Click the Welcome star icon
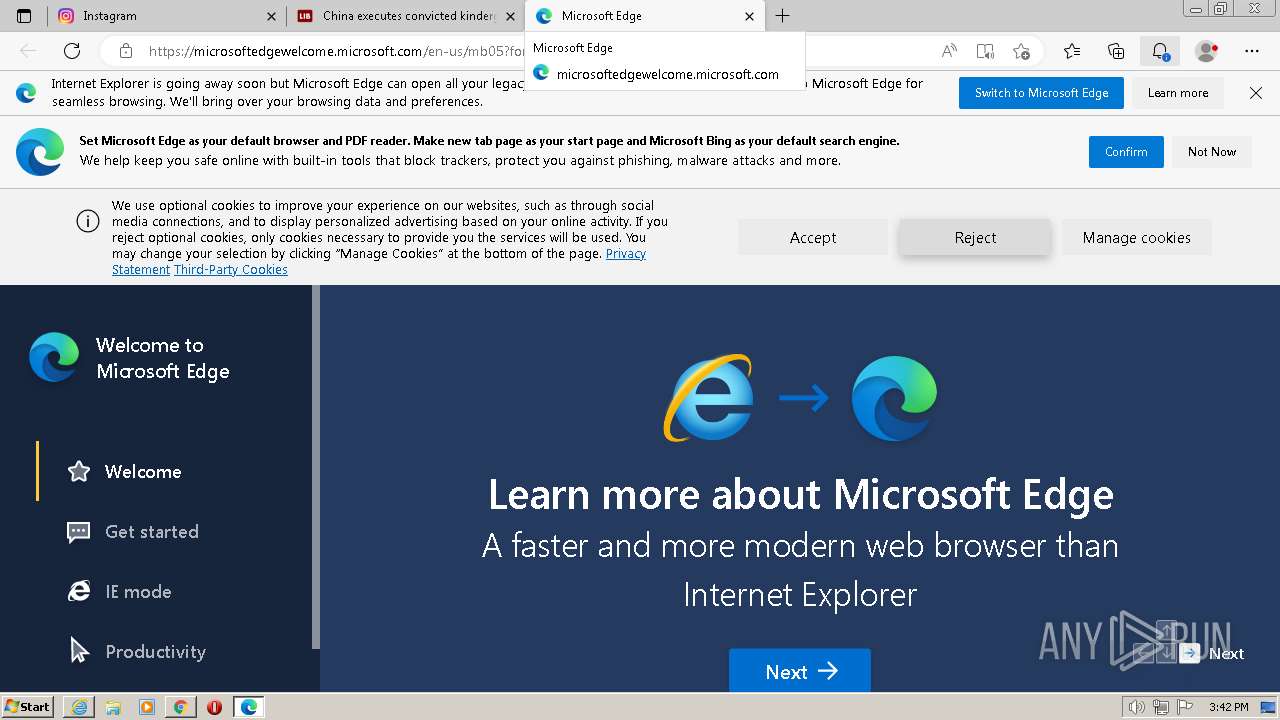 click(78, 471)
